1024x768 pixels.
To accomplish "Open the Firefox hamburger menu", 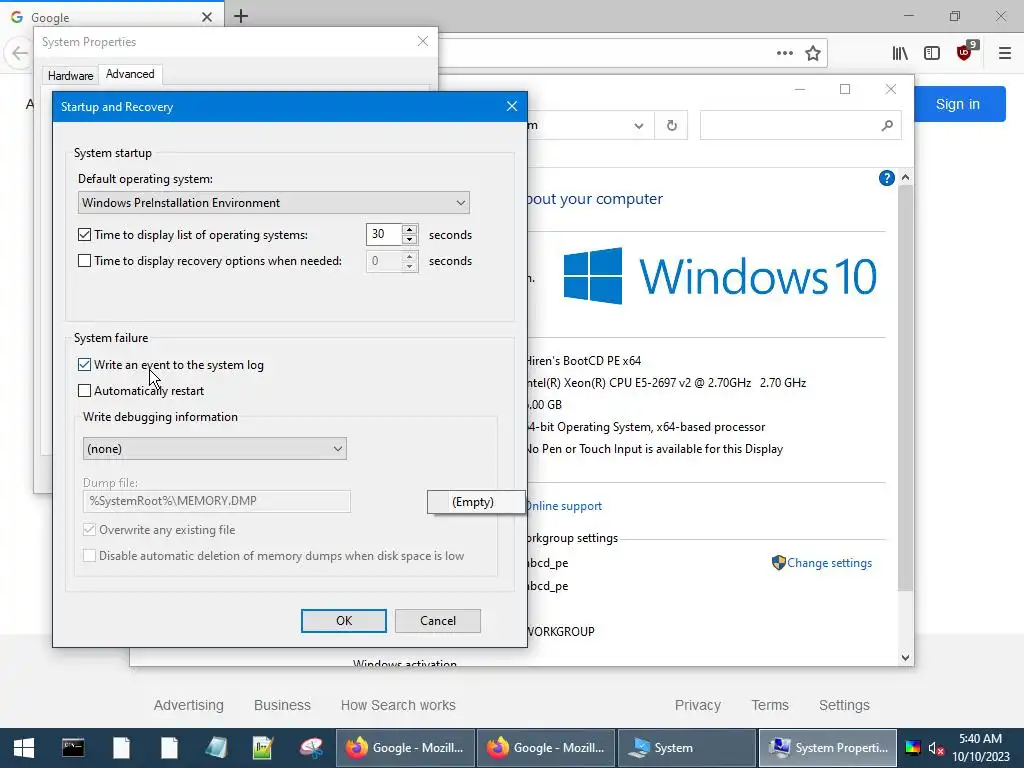I will [x=1005, y=53].
